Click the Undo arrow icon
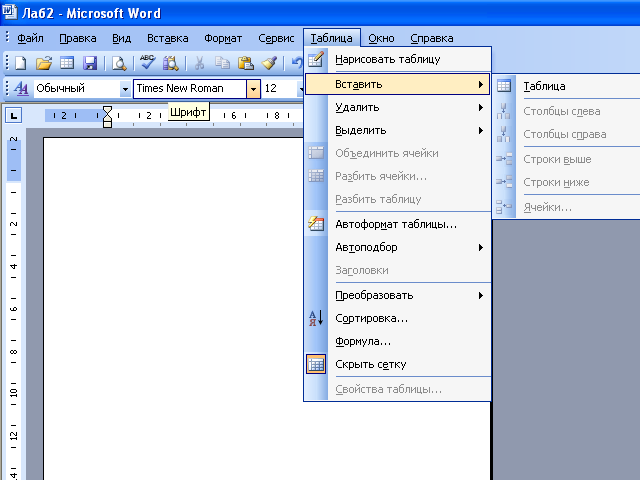The image size is (640, 480). pyautogui.click(x=297, y=63)
